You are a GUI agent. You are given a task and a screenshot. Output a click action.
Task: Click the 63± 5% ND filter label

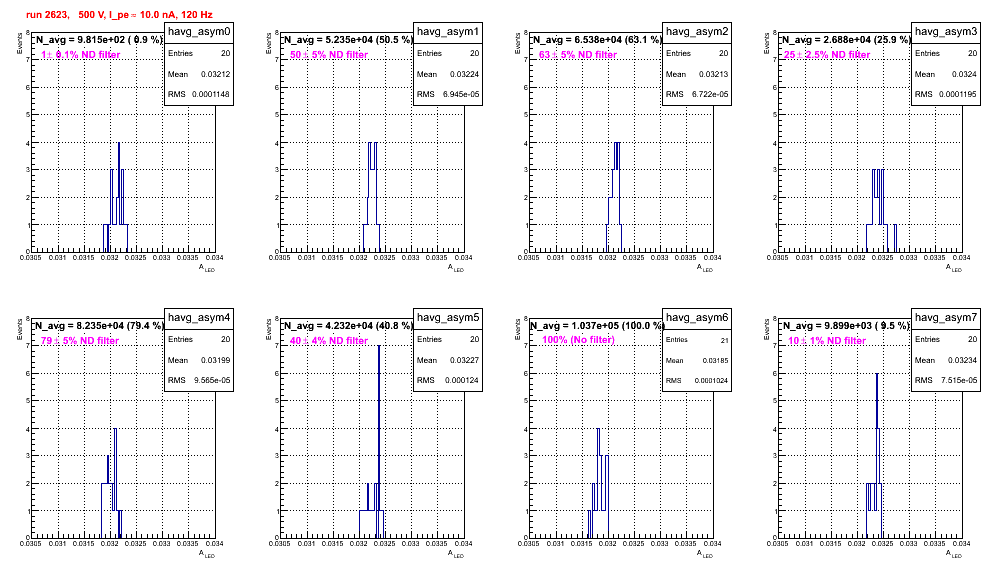point(578,55)
